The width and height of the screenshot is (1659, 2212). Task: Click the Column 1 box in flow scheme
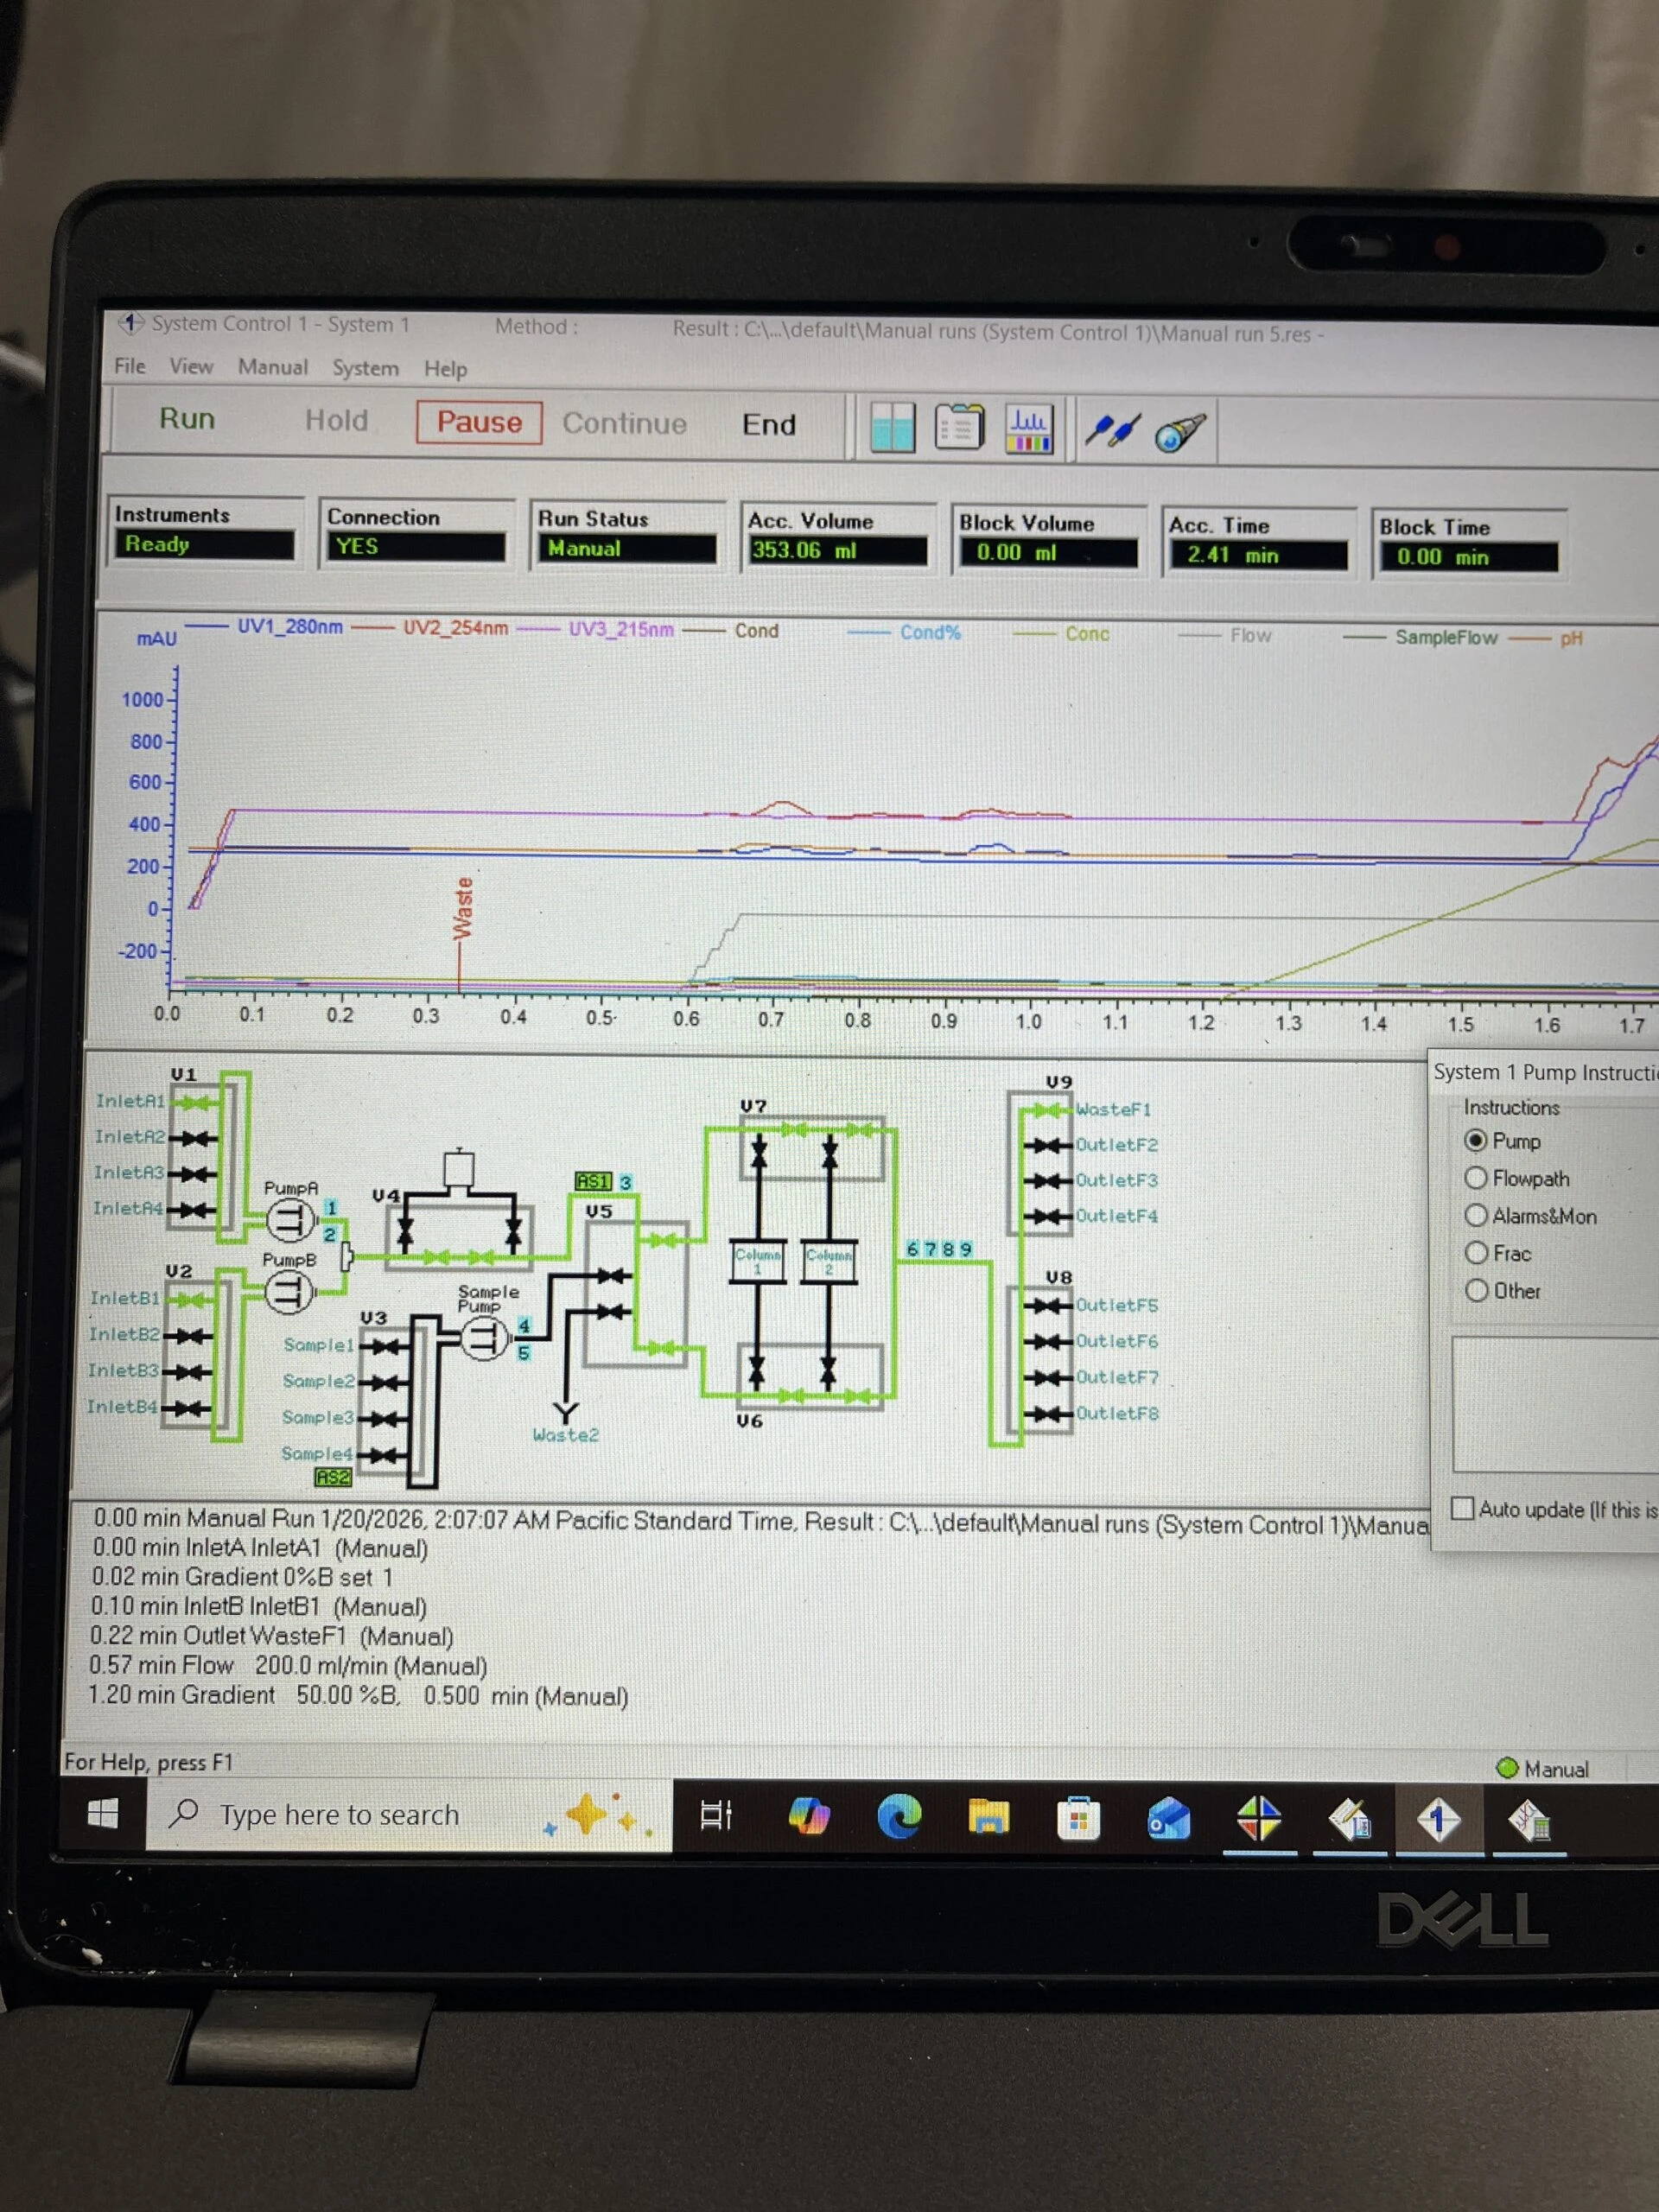point(757,1262)
